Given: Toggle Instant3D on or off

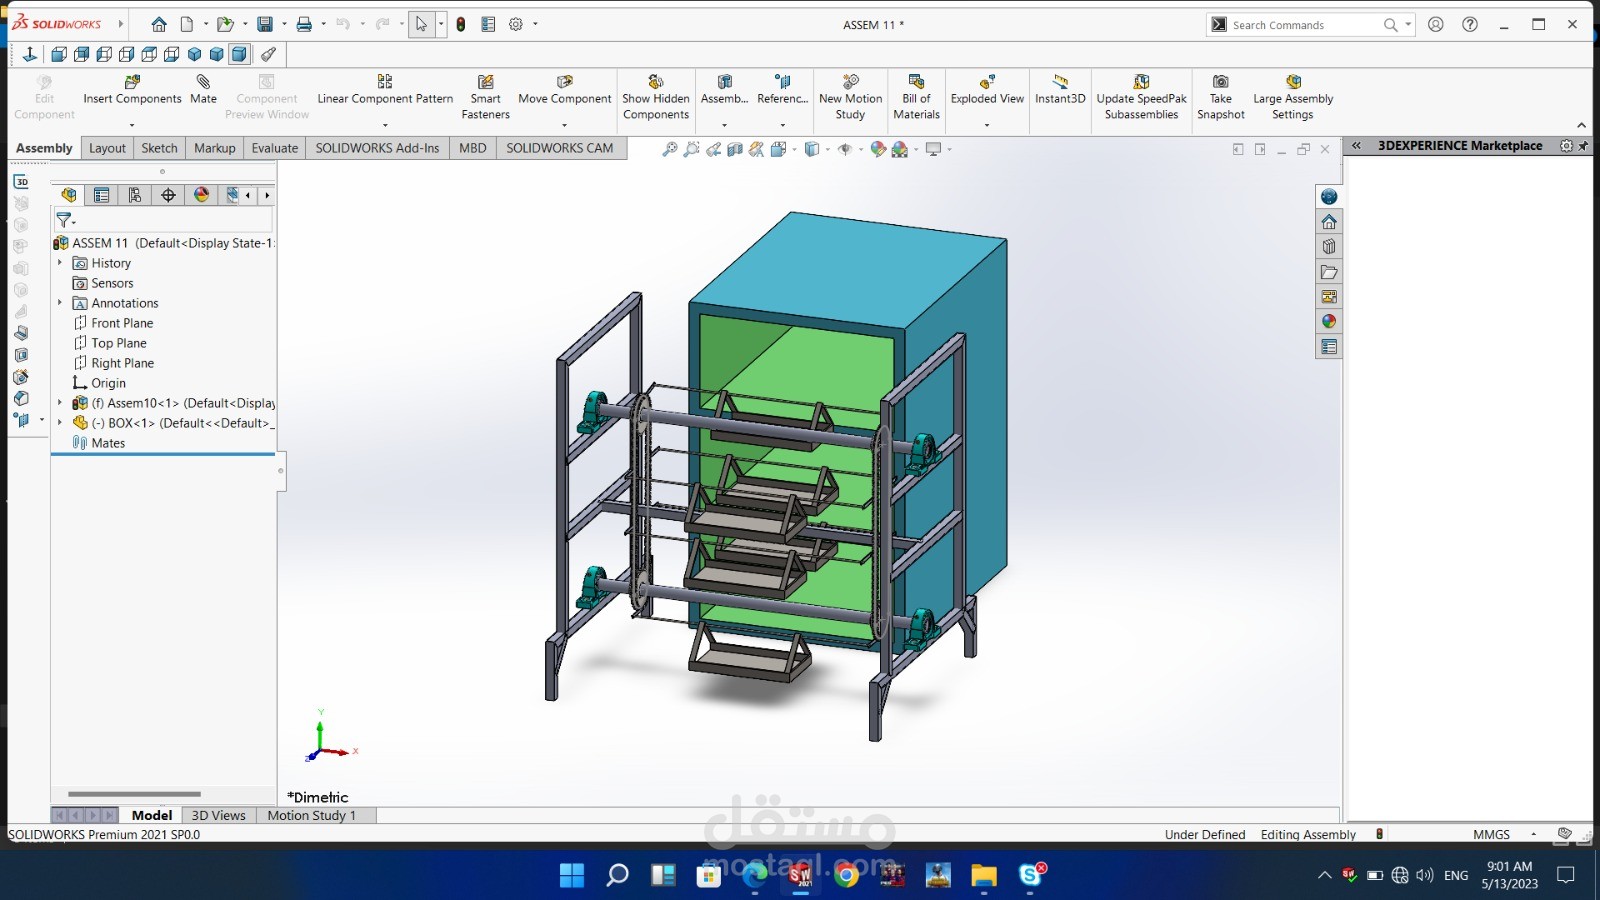Looking at the screenshot, I should [1060, 90].
